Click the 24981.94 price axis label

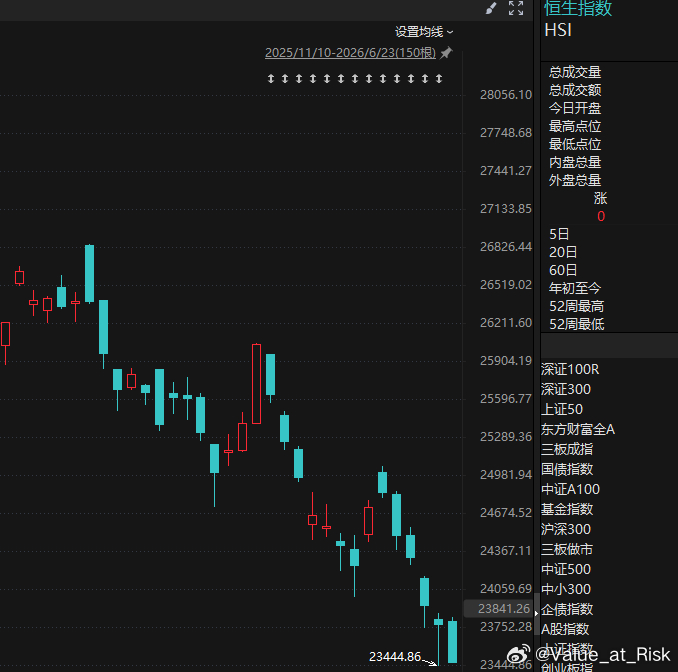[505, 475]
